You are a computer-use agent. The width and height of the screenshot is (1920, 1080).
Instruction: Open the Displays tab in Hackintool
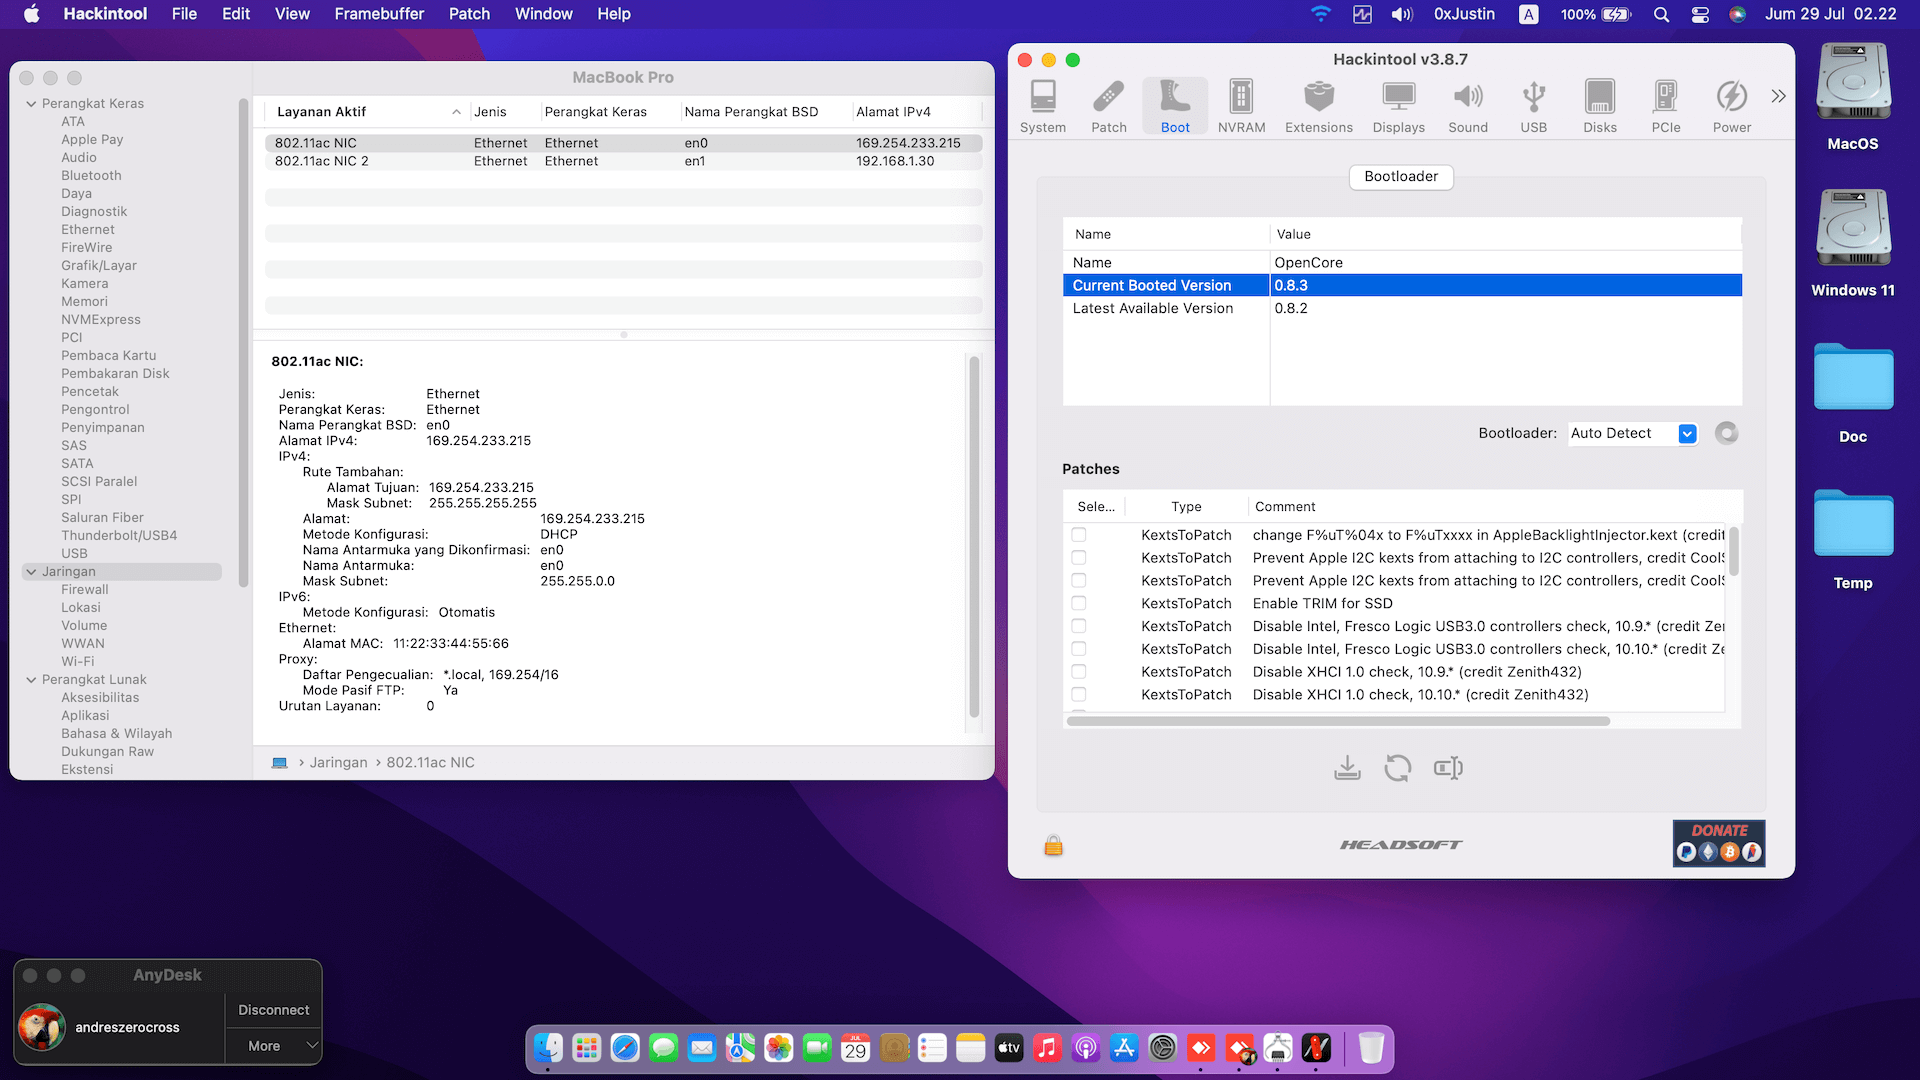pyautogui.click(x=1399, y=106)
